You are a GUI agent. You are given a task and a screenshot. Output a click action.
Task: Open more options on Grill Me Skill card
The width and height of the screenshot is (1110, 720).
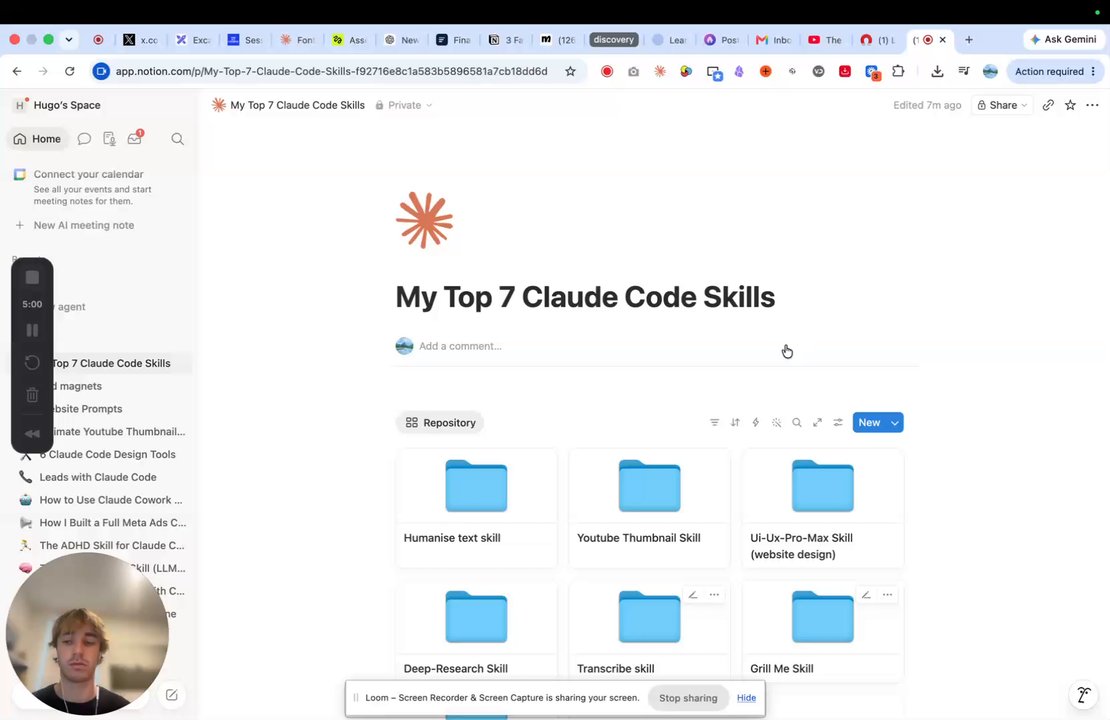(887, 595)
